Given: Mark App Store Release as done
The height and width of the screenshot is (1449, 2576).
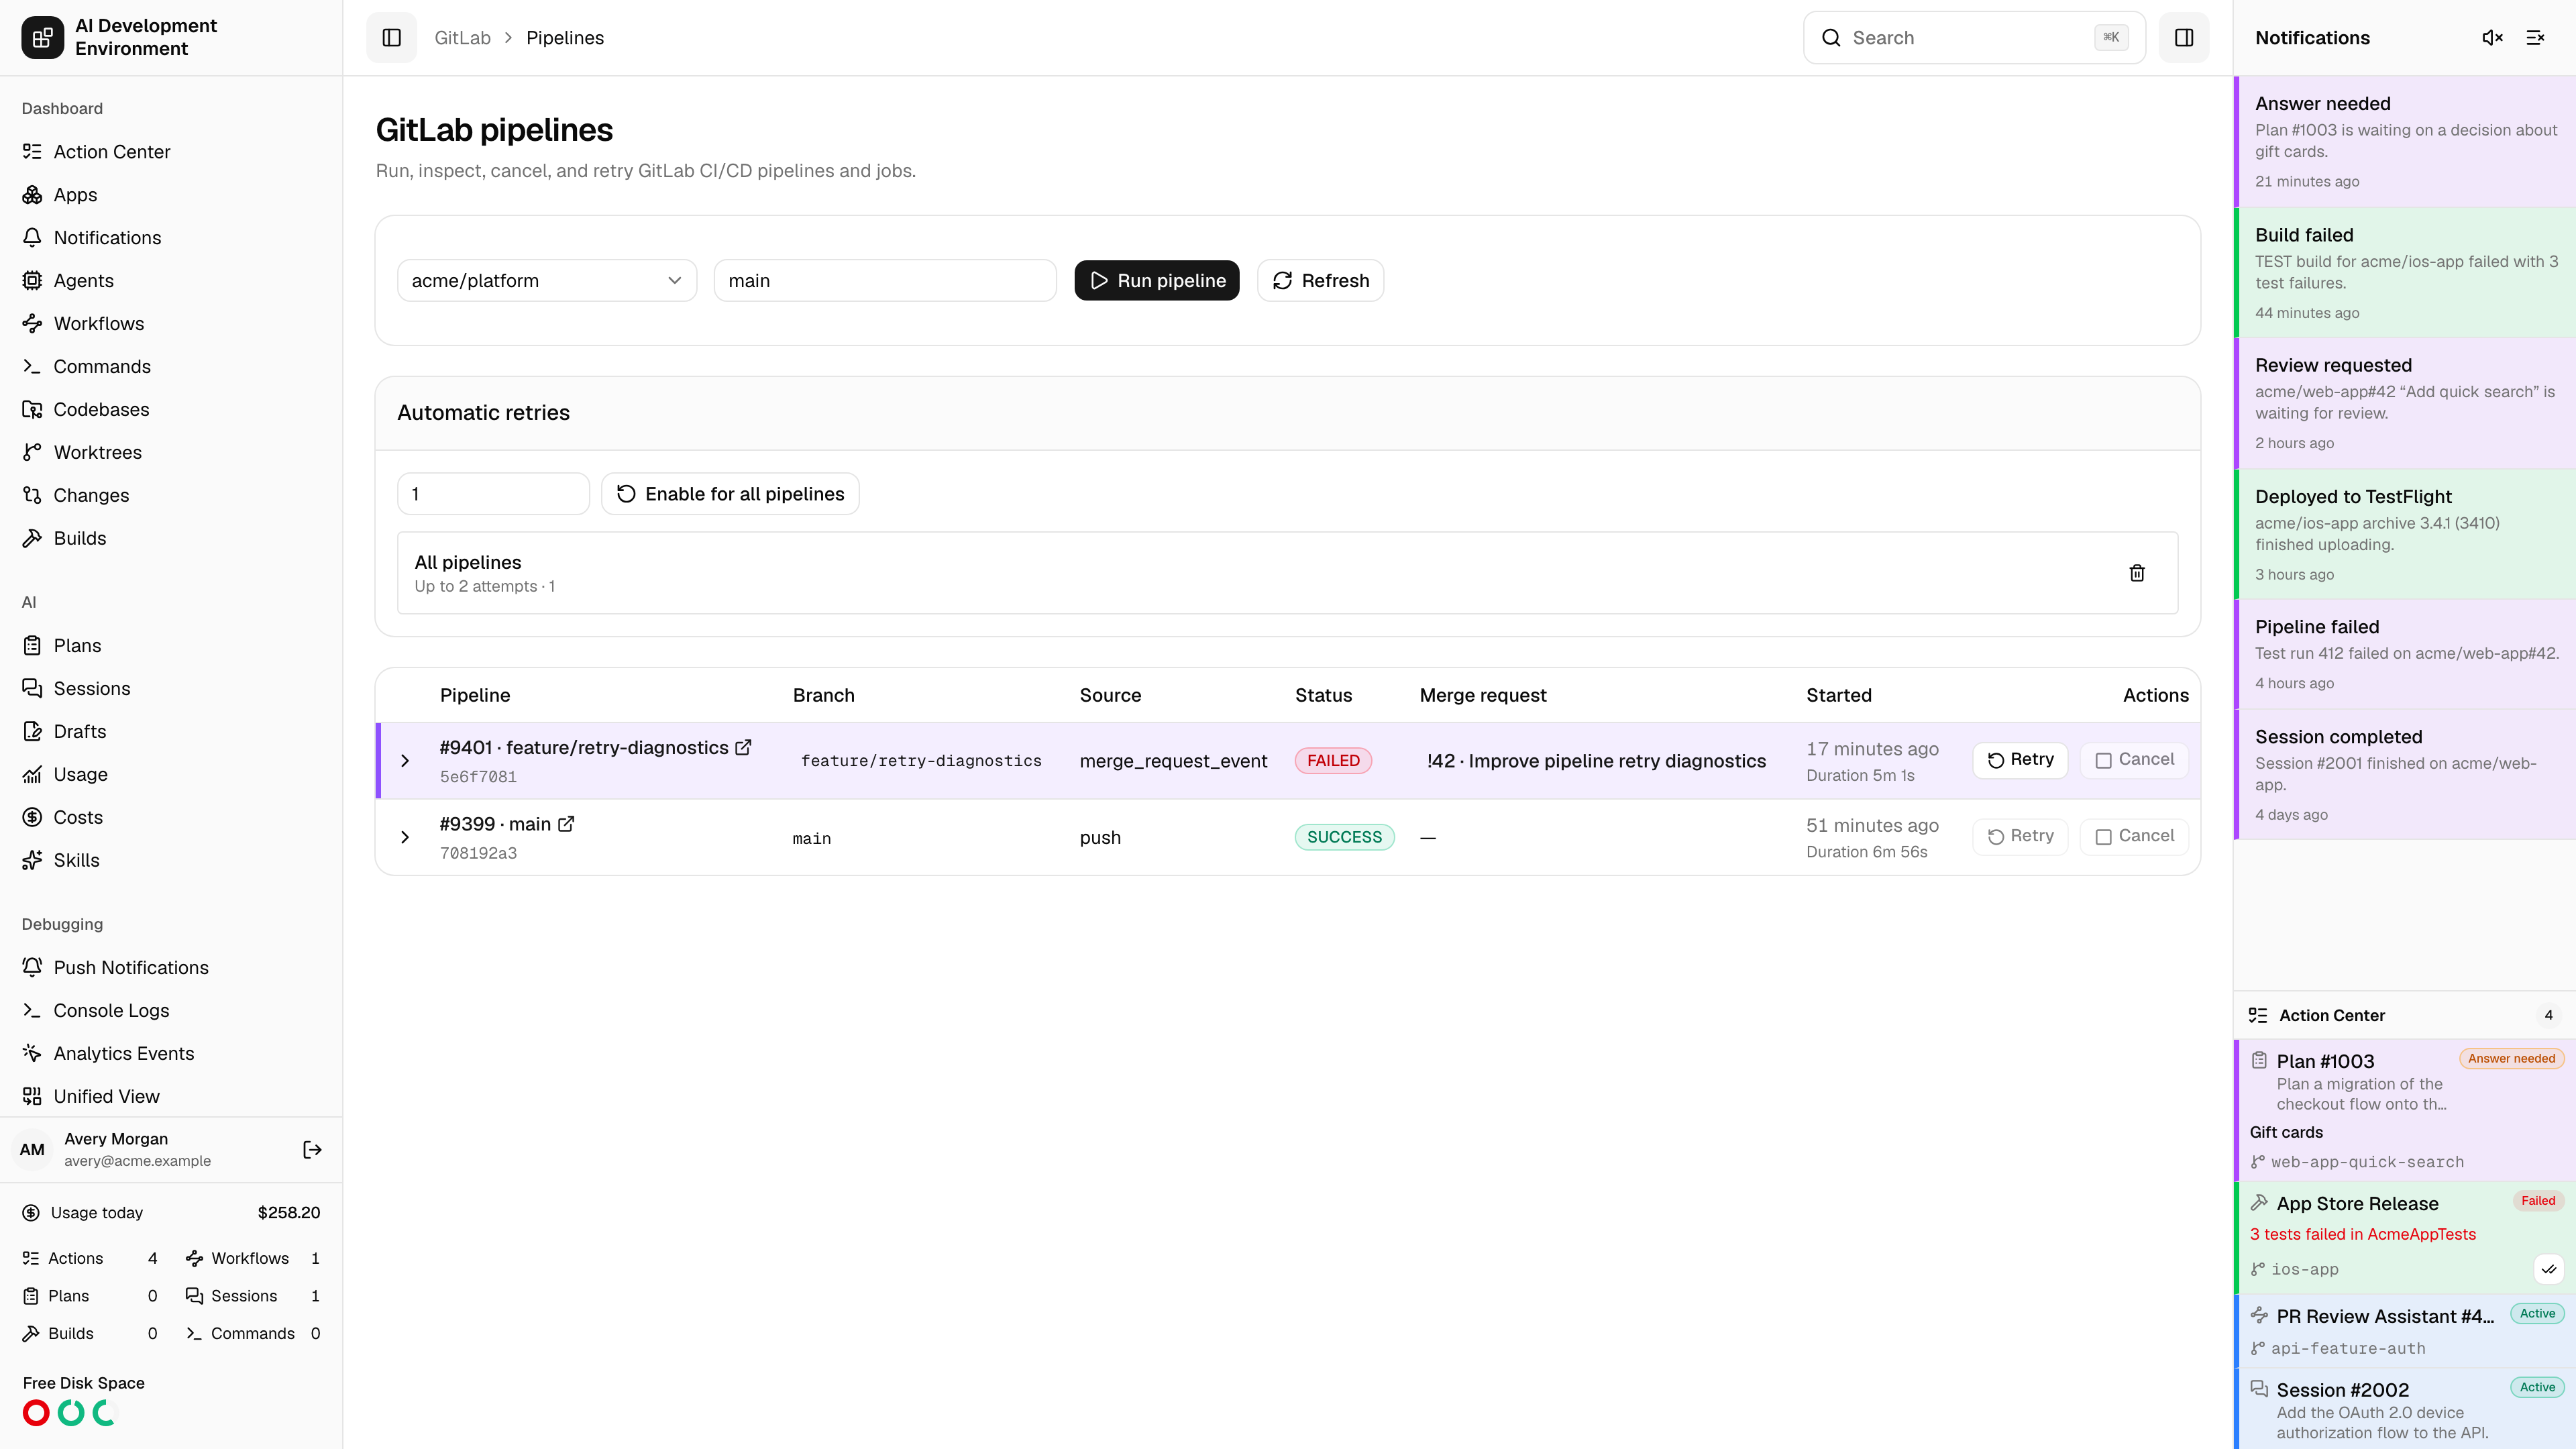Looking at the screenshot, I should coord(2549,1269).
